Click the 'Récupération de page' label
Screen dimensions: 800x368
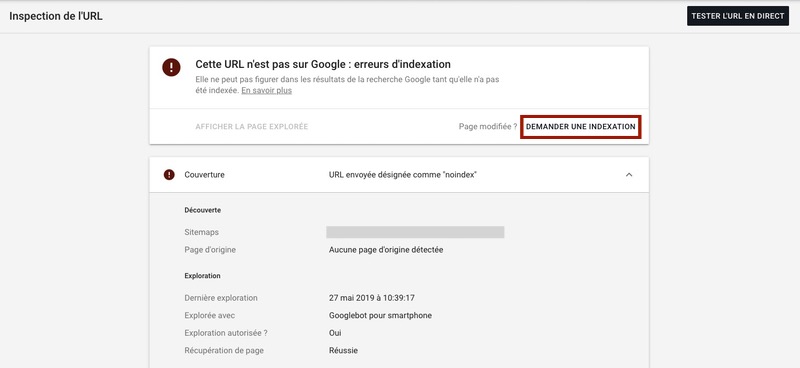224,351
